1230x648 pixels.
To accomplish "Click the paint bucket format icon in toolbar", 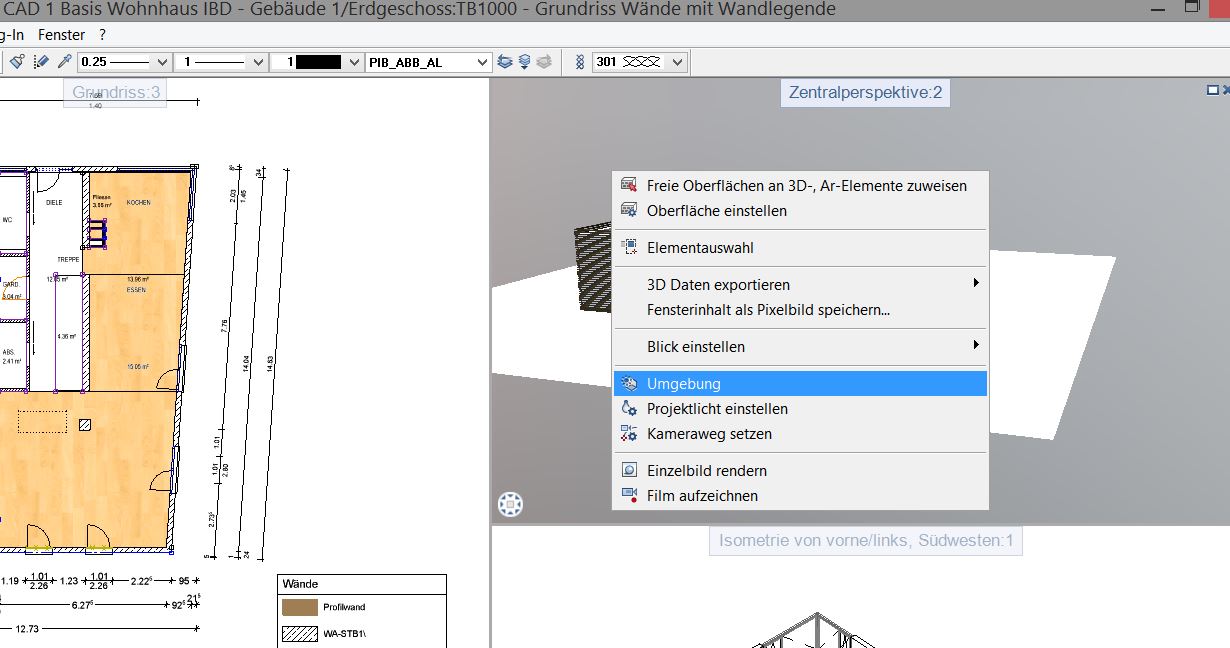I will pos(17,62).
